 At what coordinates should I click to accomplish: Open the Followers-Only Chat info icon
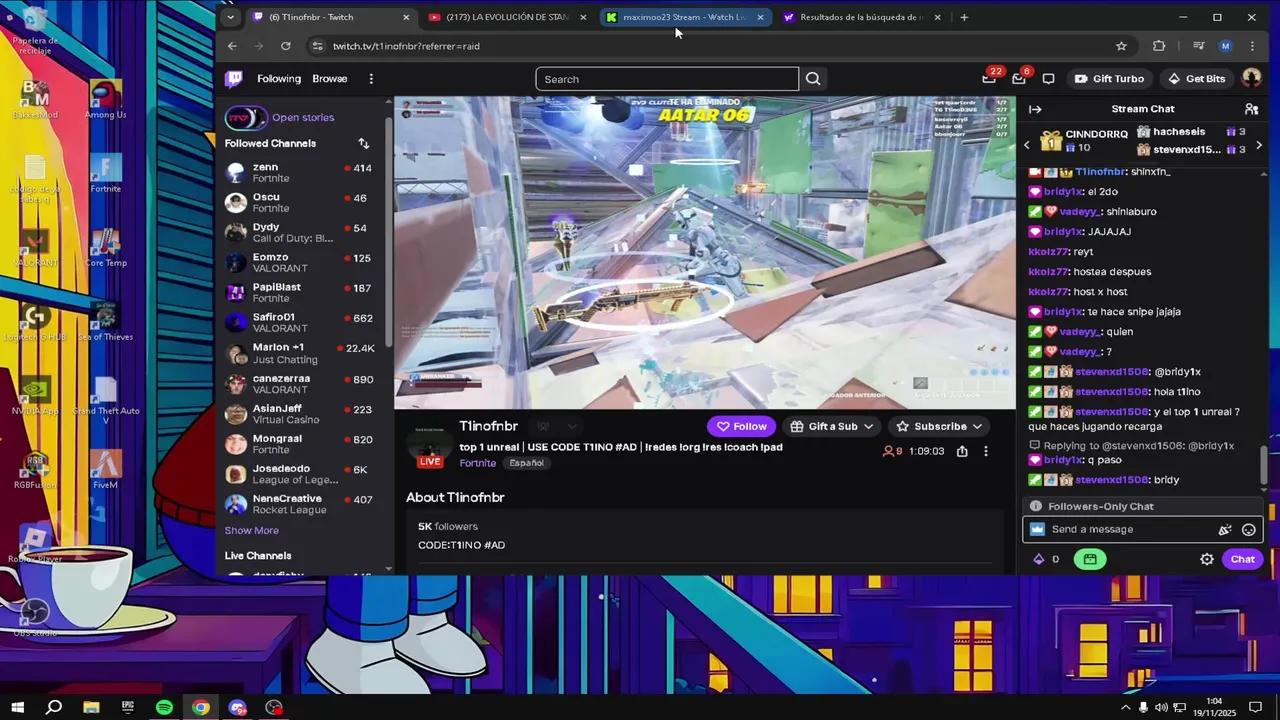point(1036,507)
